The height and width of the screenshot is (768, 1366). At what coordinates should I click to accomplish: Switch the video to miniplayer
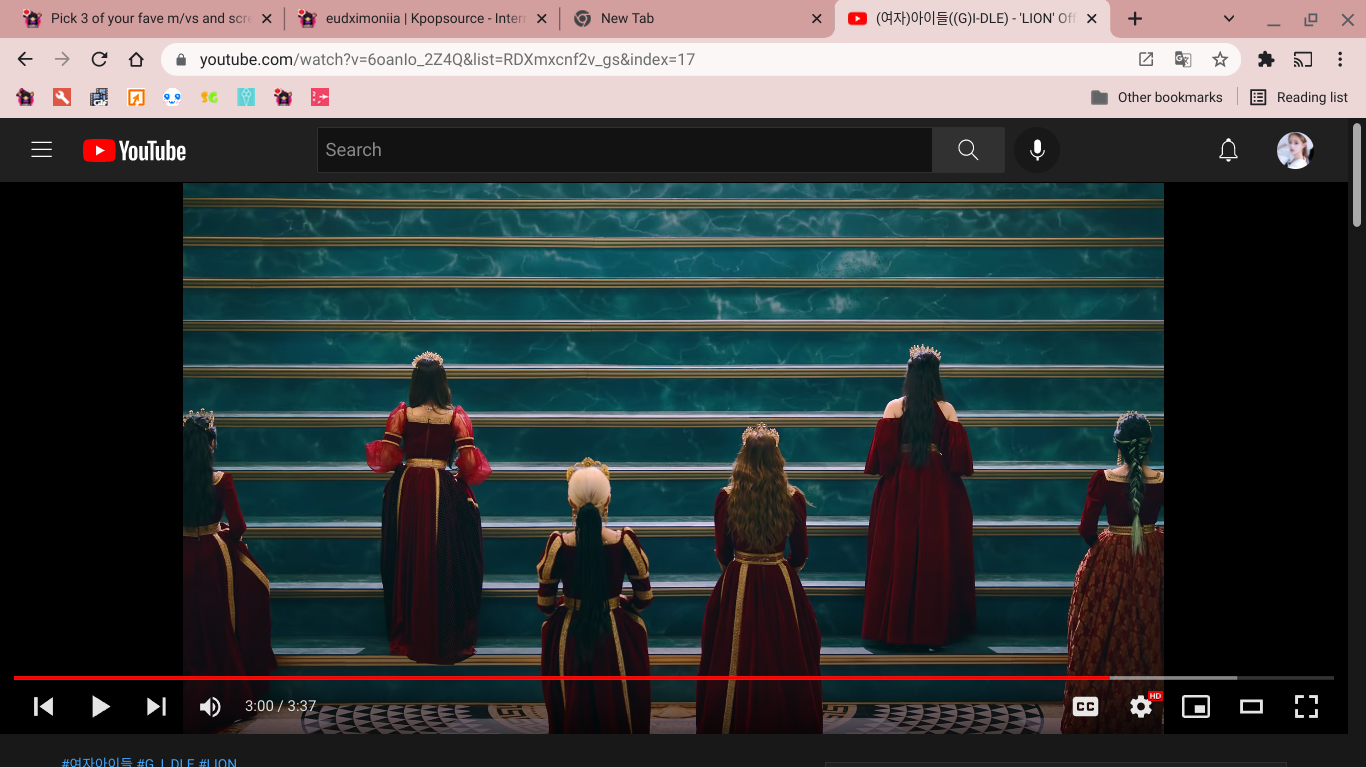1196,706
